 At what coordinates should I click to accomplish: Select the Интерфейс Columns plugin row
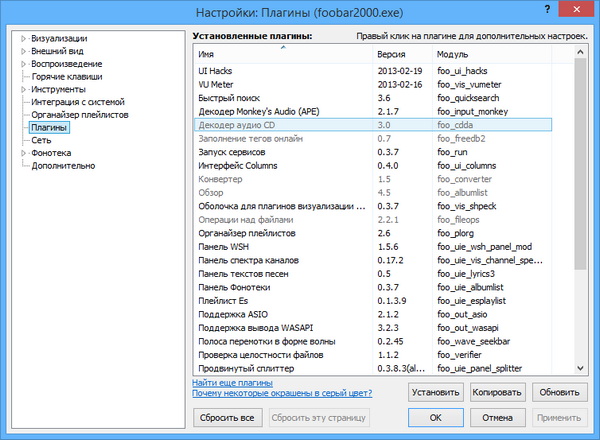click(x=373, y=166)
